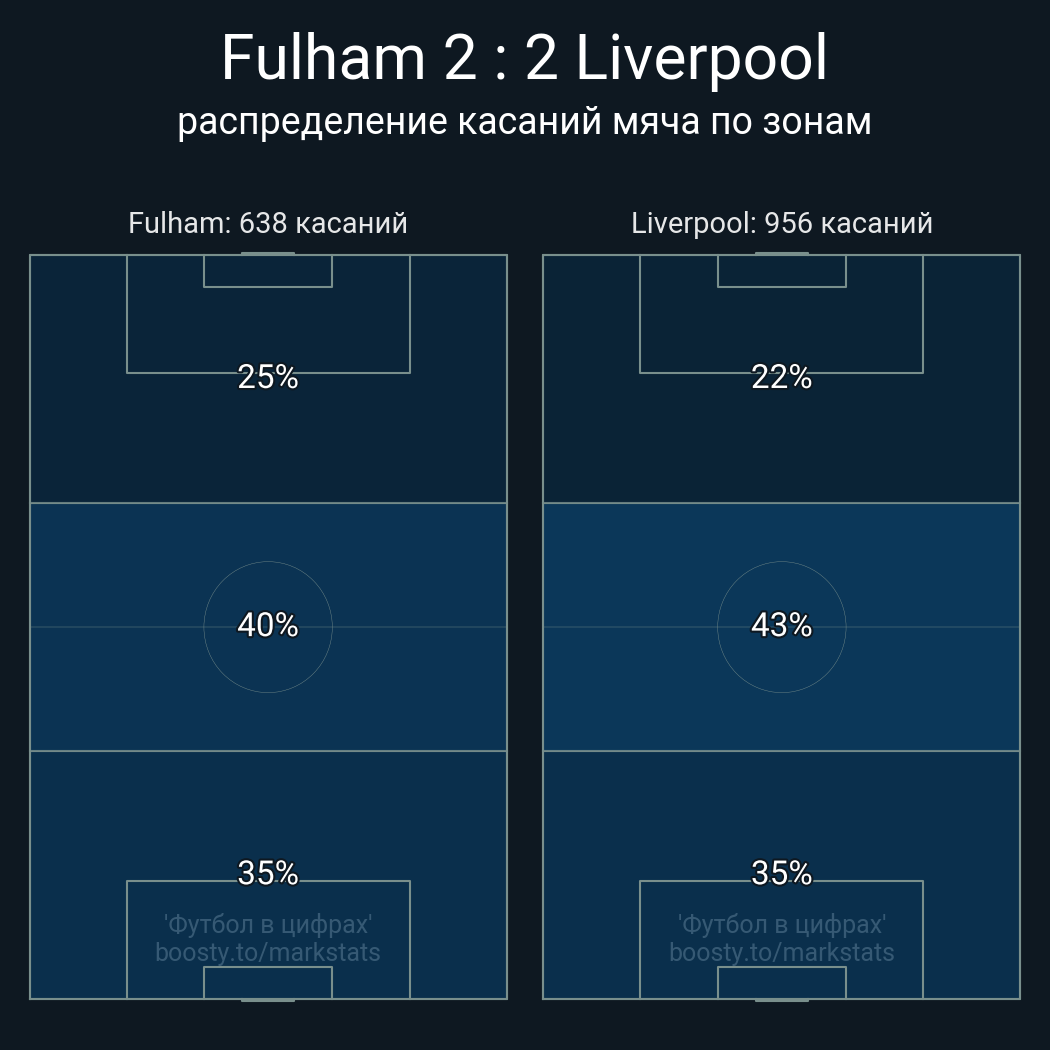Click the top six-yard box on Fulham's pitch
This screenshot has width=1050, height=1050.
click(x=268, y=271)
